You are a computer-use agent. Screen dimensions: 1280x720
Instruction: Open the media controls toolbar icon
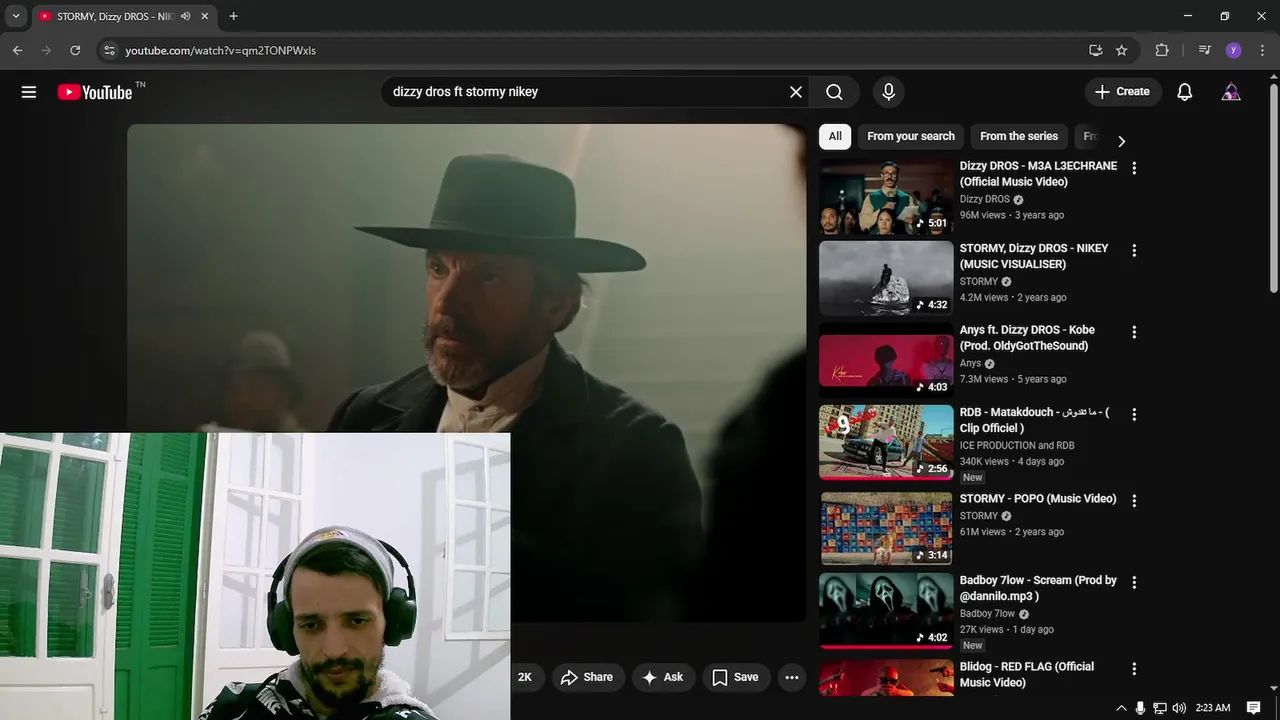tap(1204, 50)
